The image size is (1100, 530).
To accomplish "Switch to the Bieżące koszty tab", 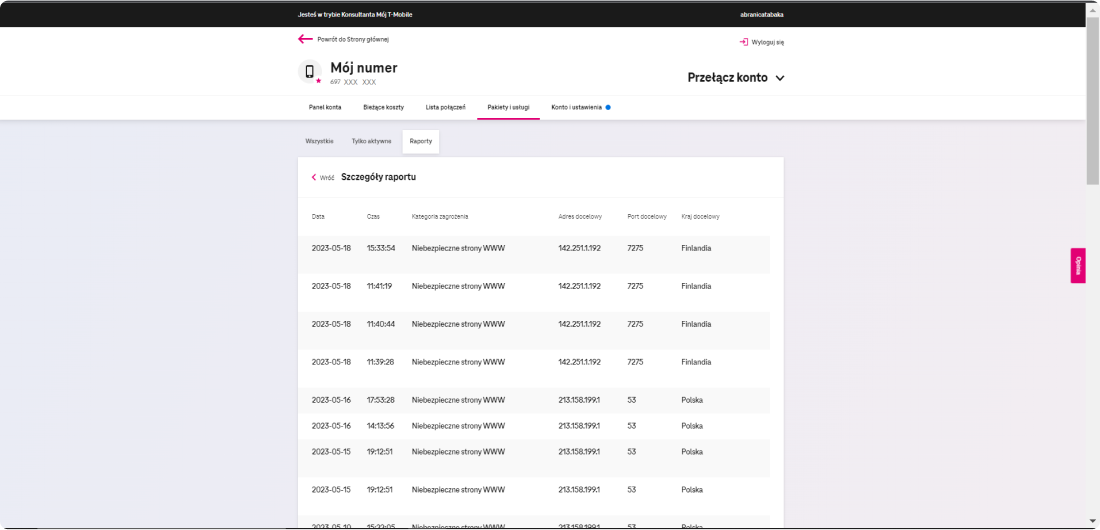I will pos(383,107).
